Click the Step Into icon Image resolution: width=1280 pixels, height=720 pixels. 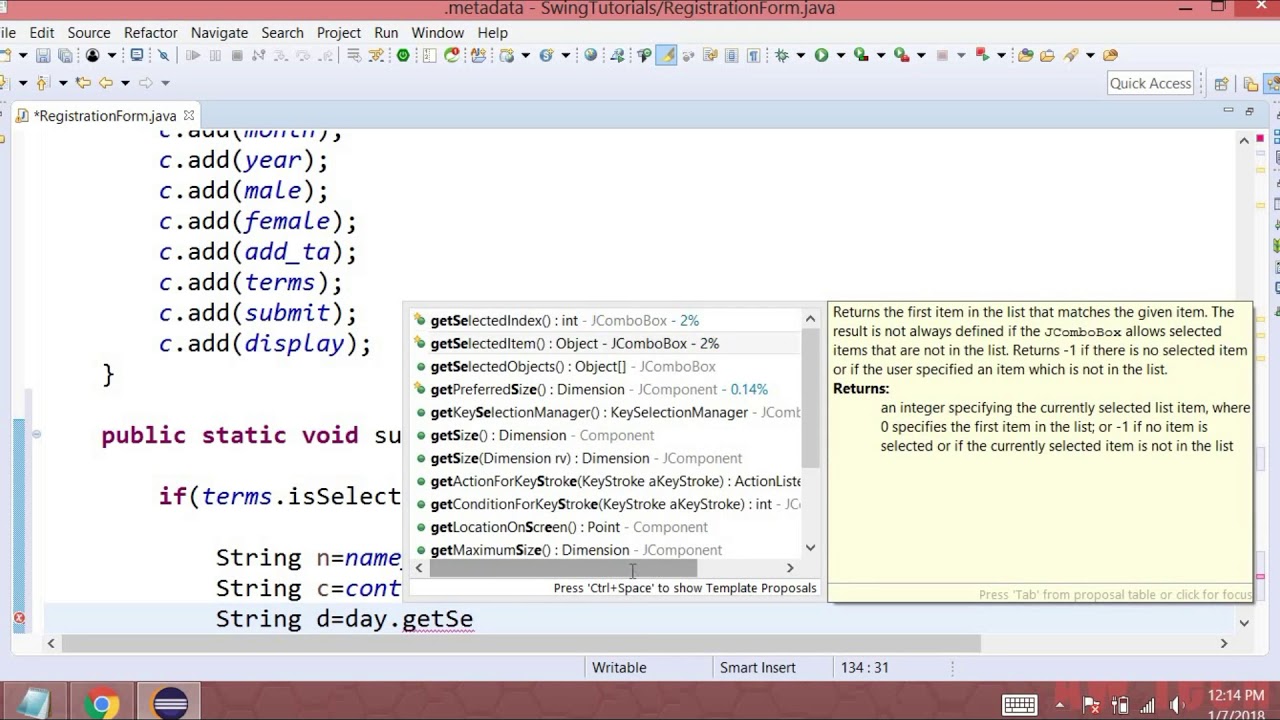(281, 55)
